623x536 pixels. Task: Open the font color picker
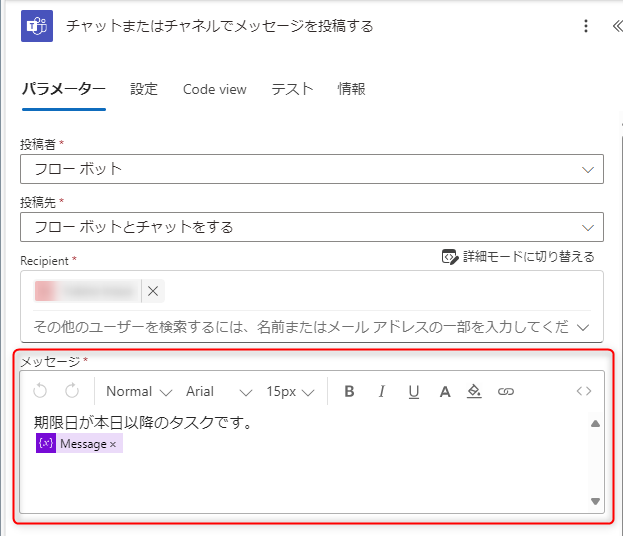coord(445,392)
